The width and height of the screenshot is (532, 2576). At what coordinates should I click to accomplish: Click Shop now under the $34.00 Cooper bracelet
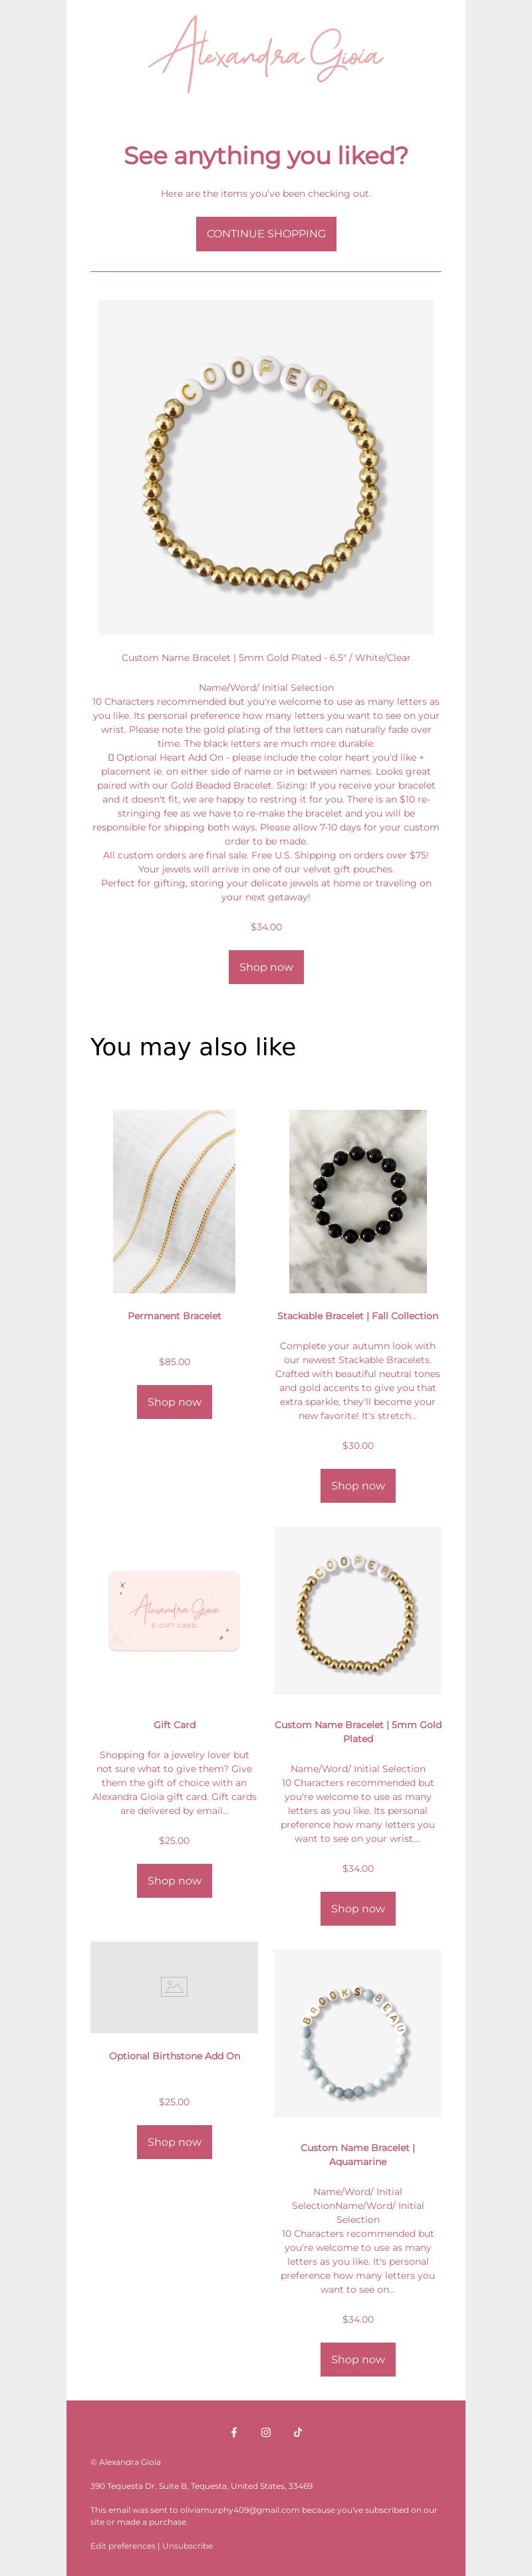(x=266, y=967)
